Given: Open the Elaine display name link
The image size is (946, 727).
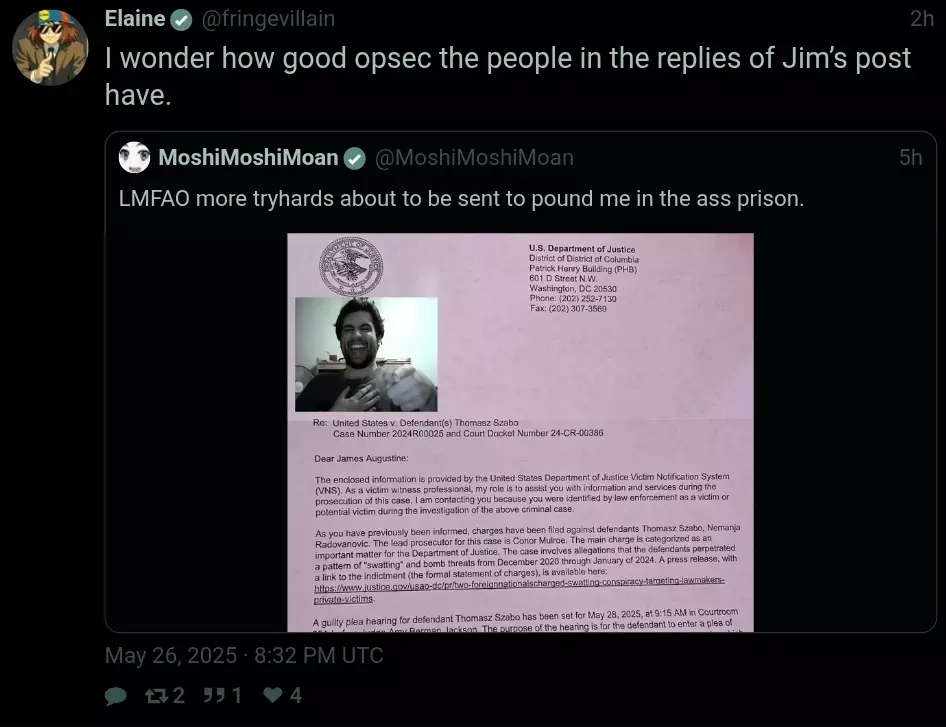Looking at the screenshot, I should pyautogui.click(x=135, y=19).
